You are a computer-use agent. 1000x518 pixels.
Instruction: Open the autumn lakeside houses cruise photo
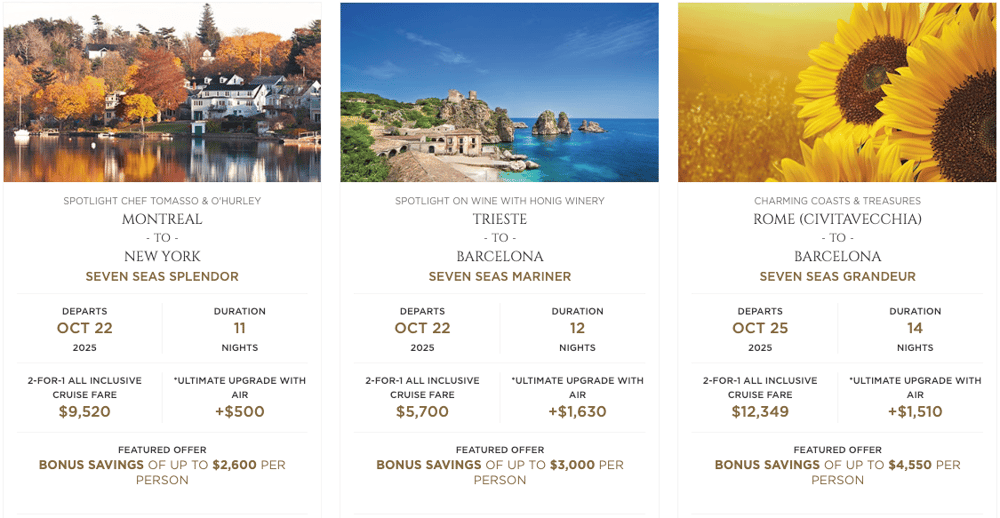coord(162,92)
